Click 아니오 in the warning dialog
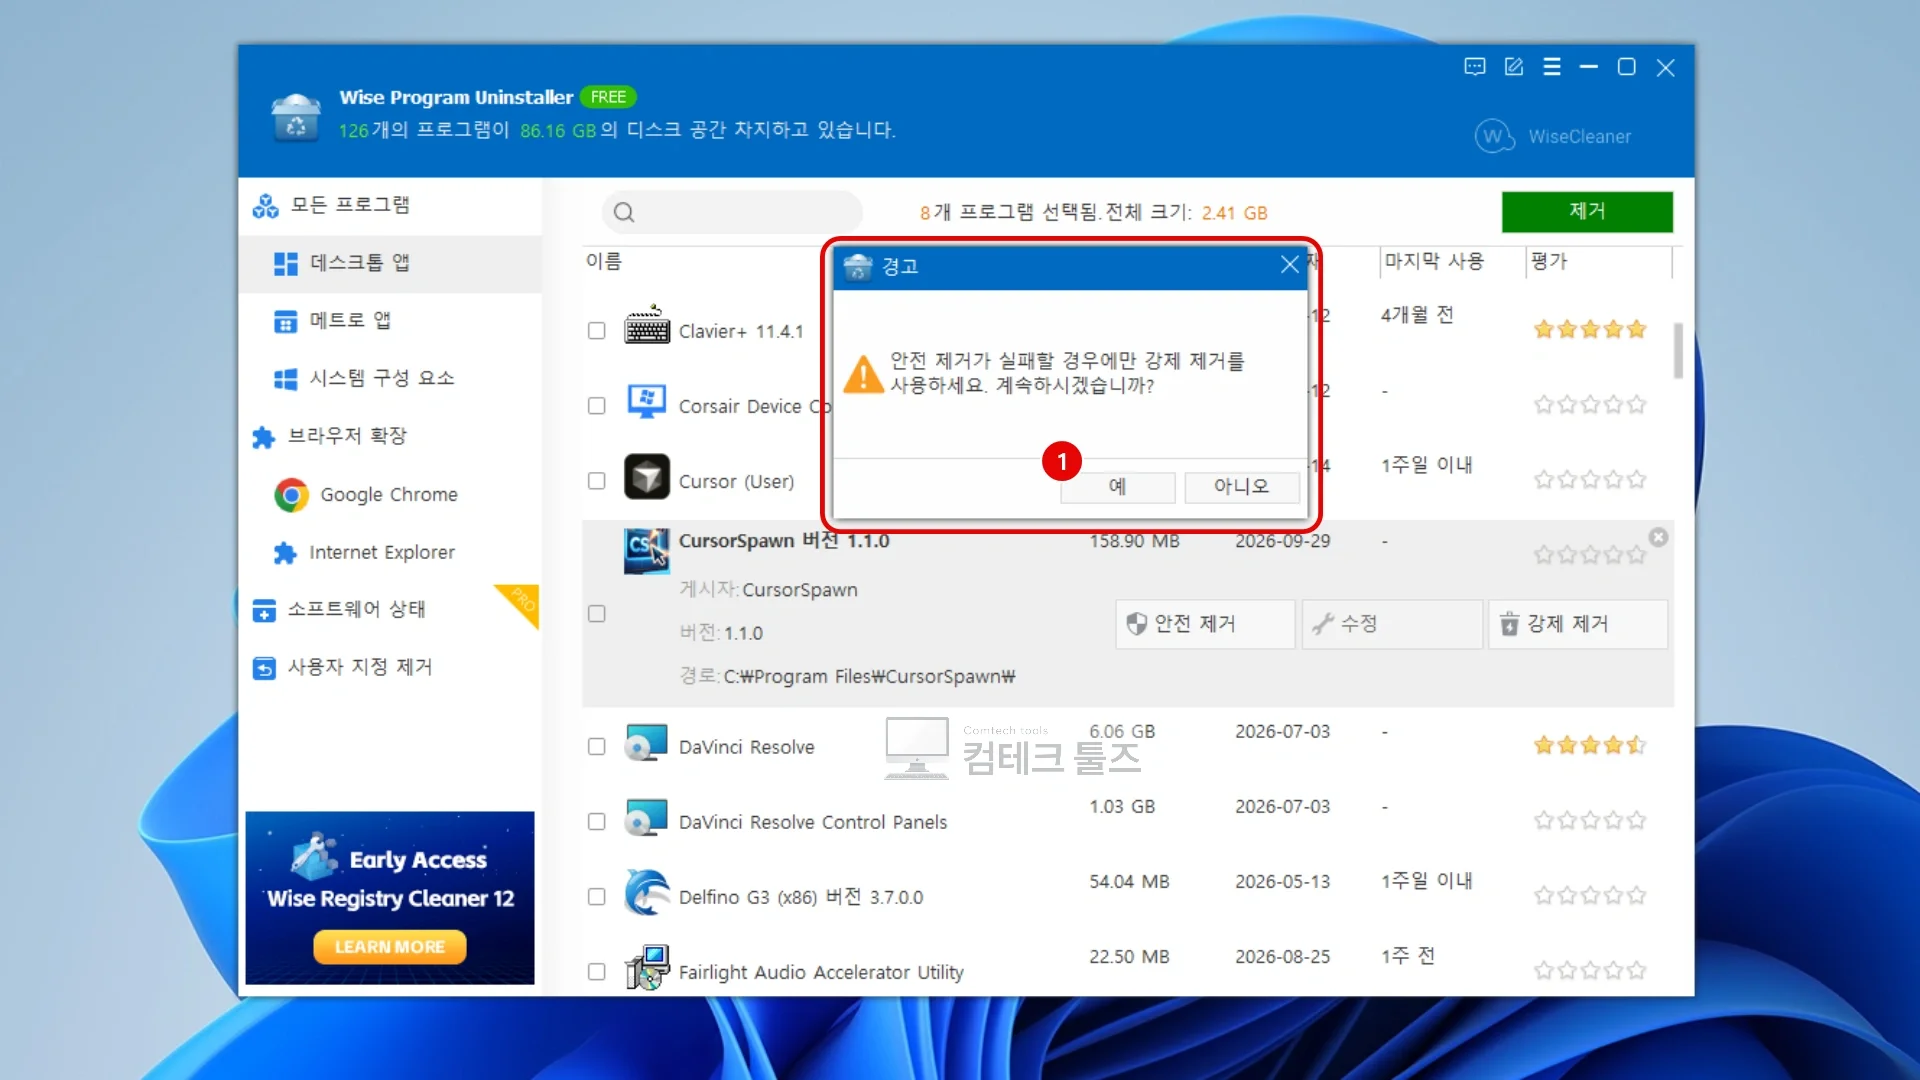This screenshot has width=1920, height=1080. click(1241, 486)
